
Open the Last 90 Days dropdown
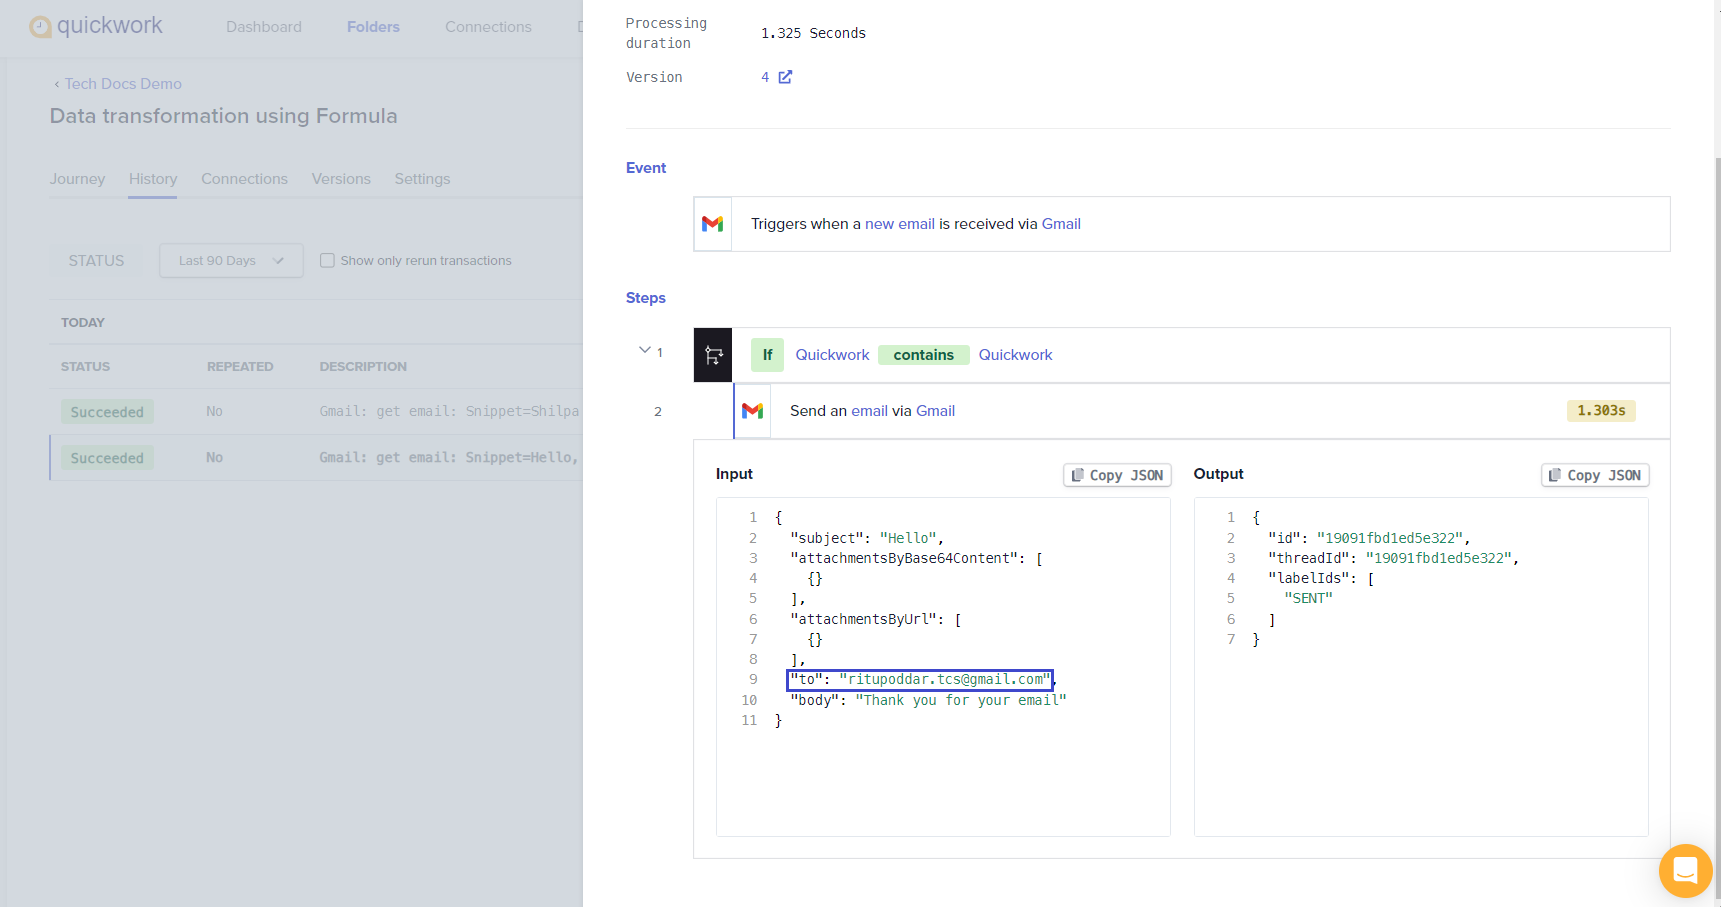coord(231,261)
